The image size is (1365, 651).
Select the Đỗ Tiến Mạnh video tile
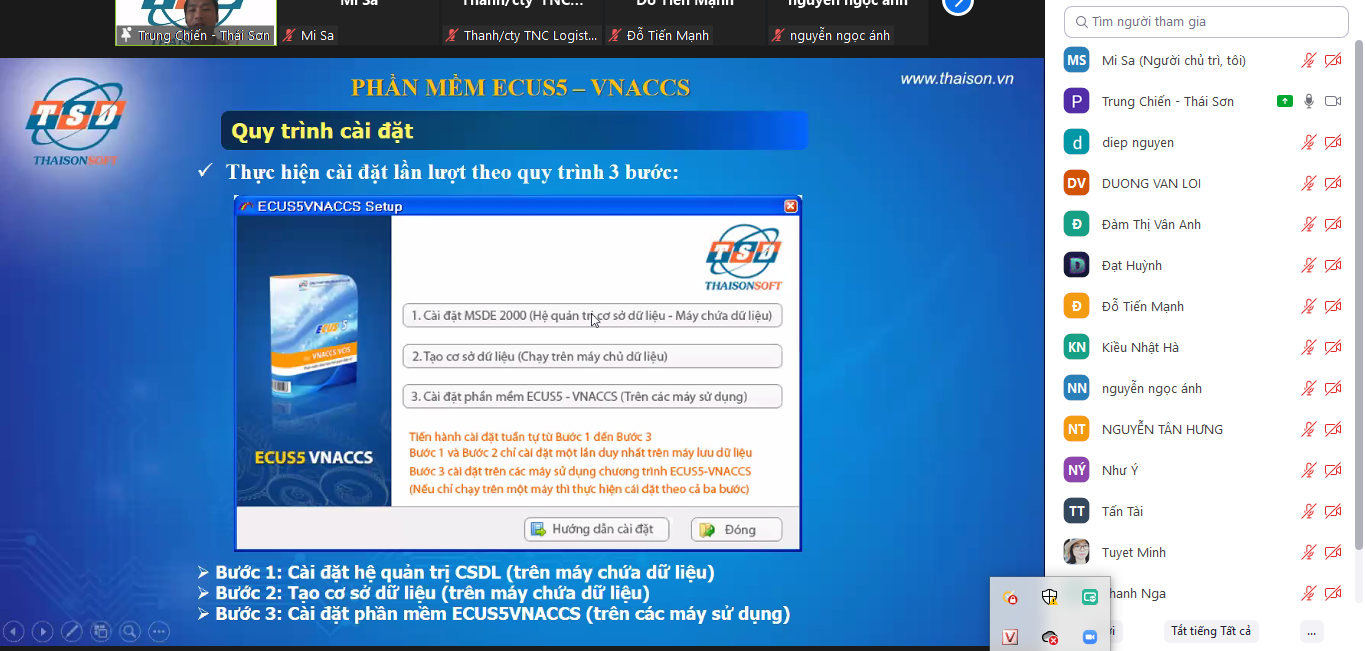685,22
